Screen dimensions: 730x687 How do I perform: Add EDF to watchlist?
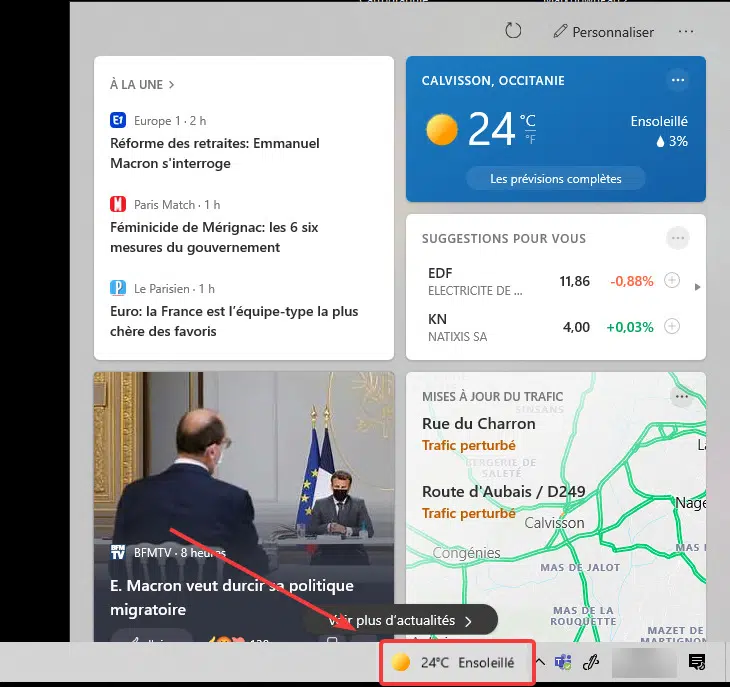[x=671, y=281]
